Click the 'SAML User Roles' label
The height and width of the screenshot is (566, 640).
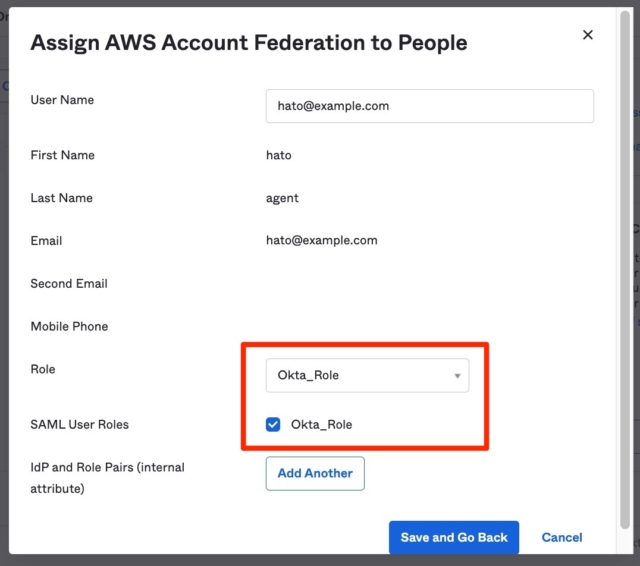pos(80,424)
